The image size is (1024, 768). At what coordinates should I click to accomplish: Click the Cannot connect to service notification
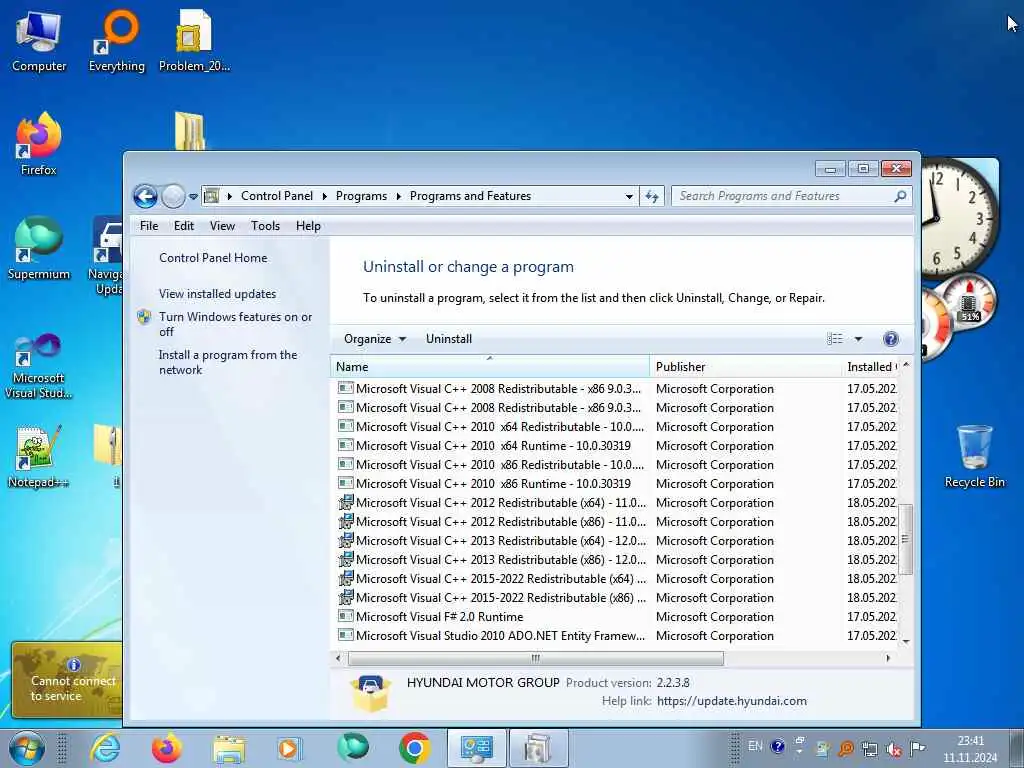[x=67, y=680]
